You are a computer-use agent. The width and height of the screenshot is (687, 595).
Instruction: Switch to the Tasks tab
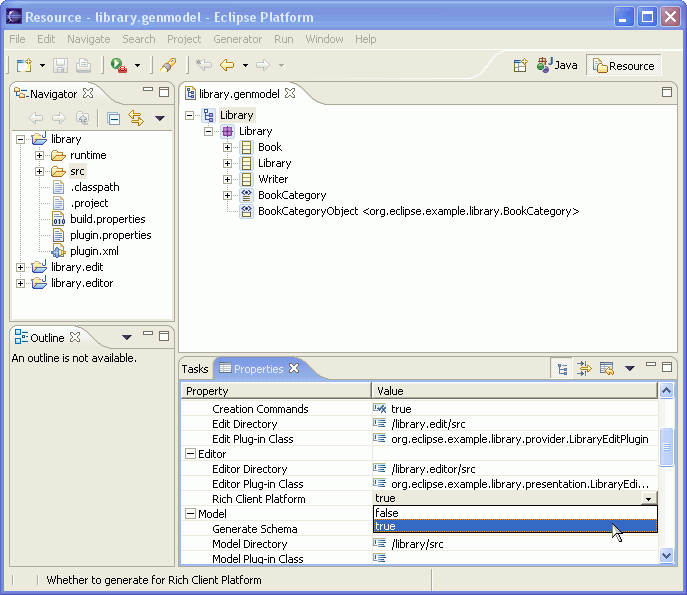(195, 369)
